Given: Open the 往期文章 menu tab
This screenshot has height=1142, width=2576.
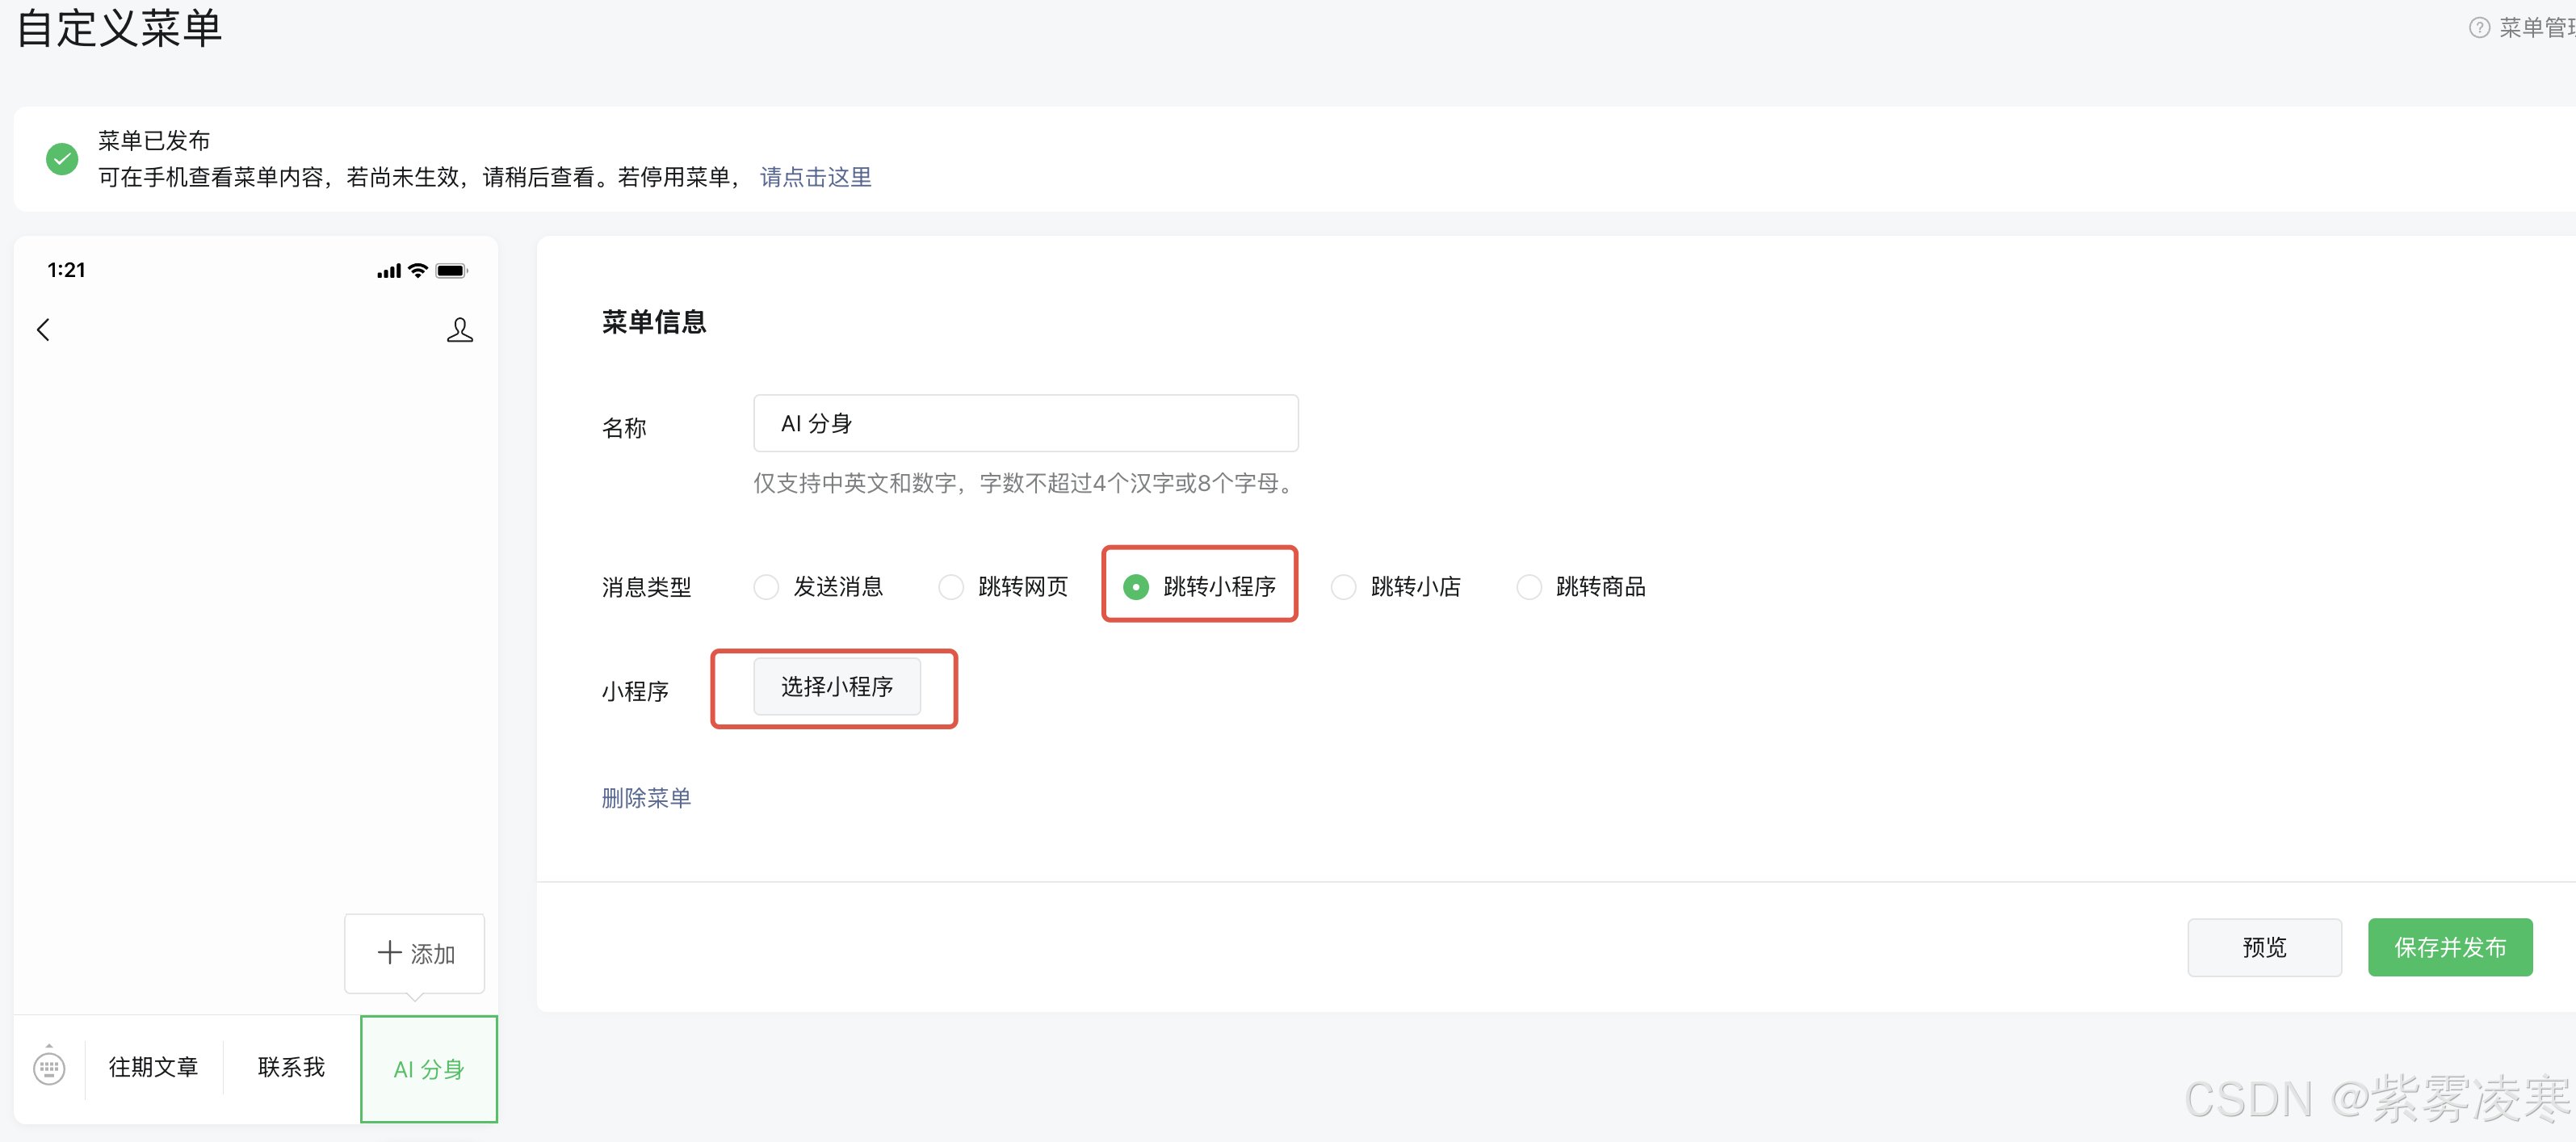Looking at the screenshot, I should coord(153,1067).
